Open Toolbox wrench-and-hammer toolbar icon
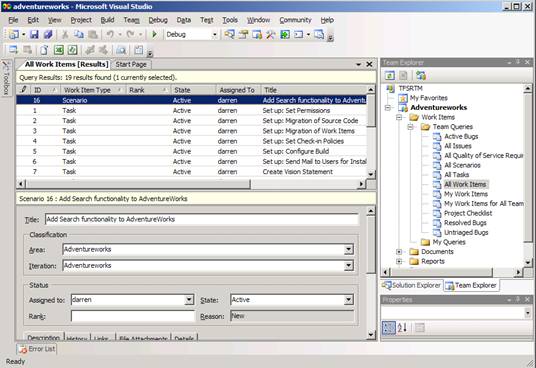Viewport: 536px width, 368px height. tap(271, 35)
